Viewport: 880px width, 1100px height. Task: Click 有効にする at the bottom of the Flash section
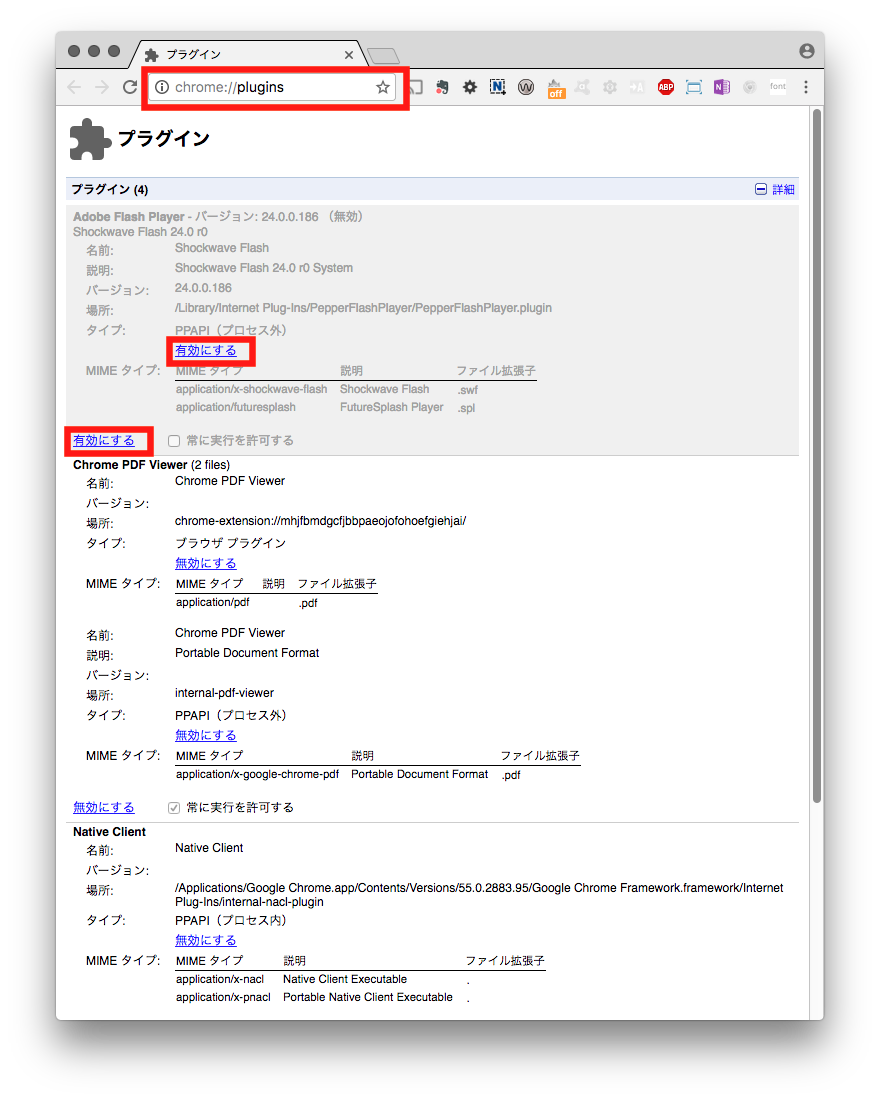point(104,441)
